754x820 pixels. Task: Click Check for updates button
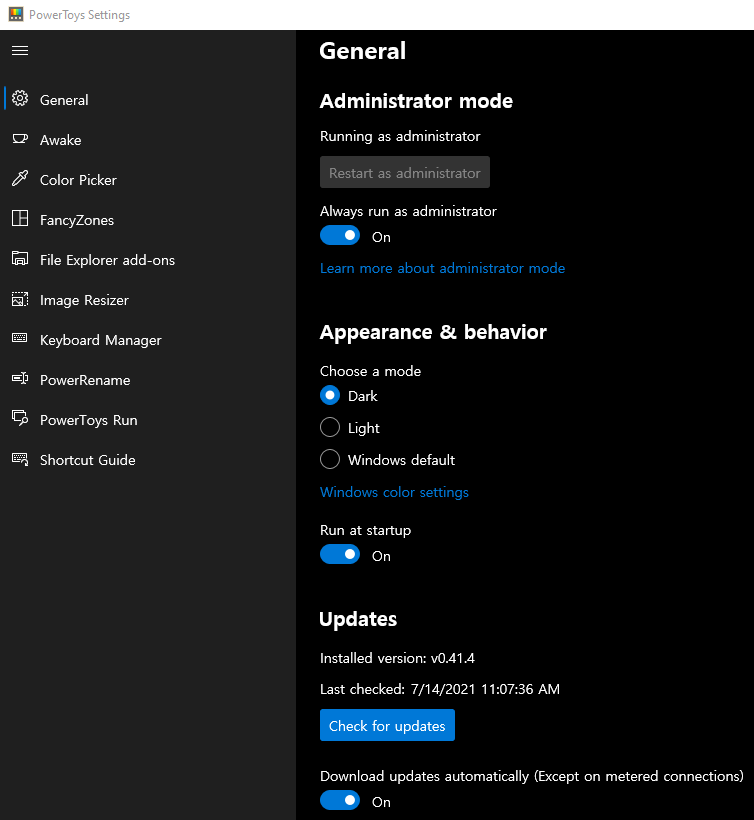387,725
